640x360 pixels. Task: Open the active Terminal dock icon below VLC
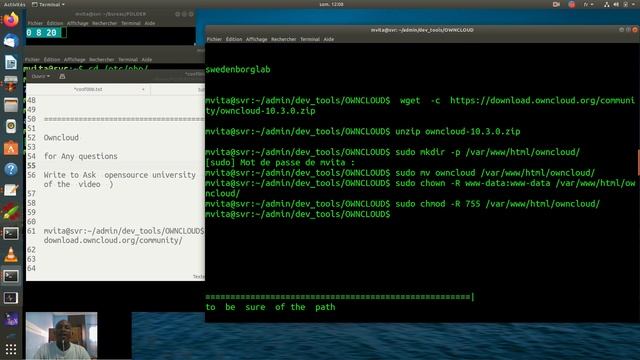(11, 276)
